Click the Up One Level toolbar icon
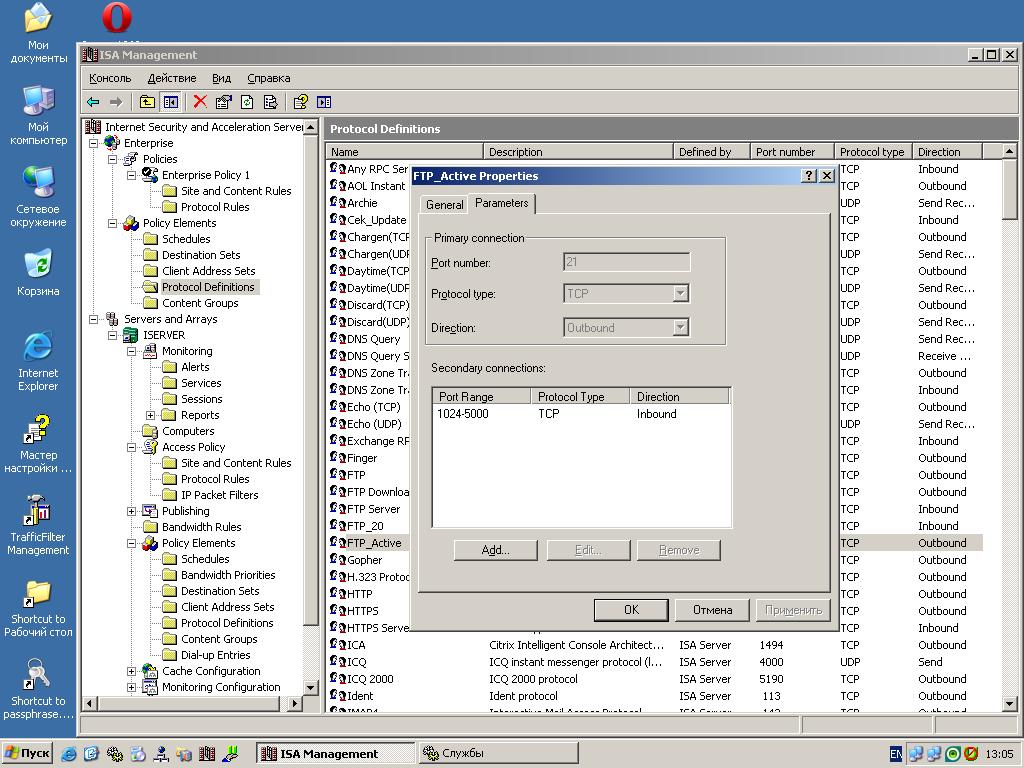 (147, 102)
